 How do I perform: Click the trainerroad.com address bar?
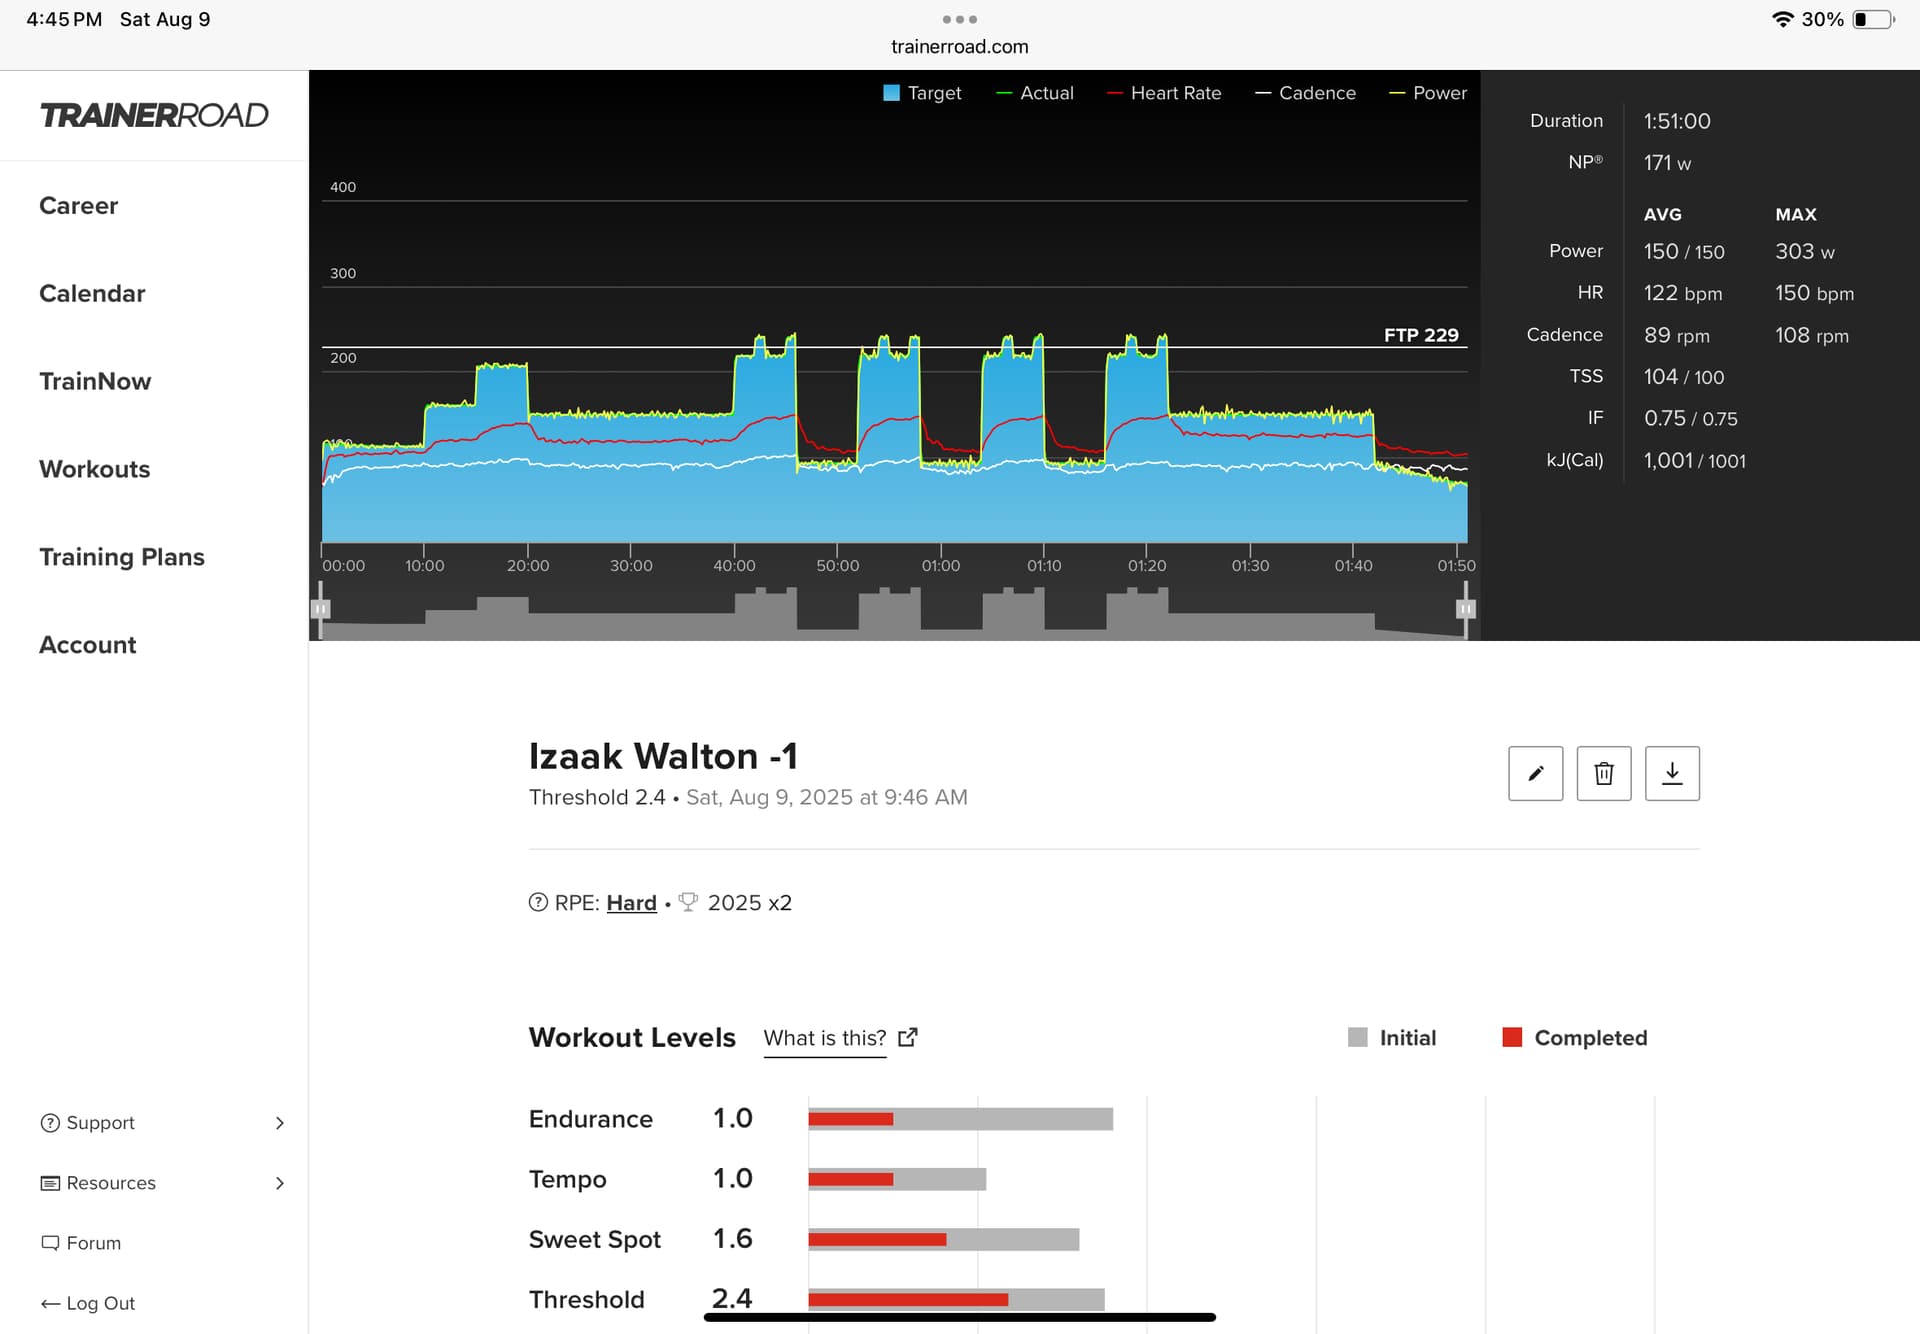point(959,47)
